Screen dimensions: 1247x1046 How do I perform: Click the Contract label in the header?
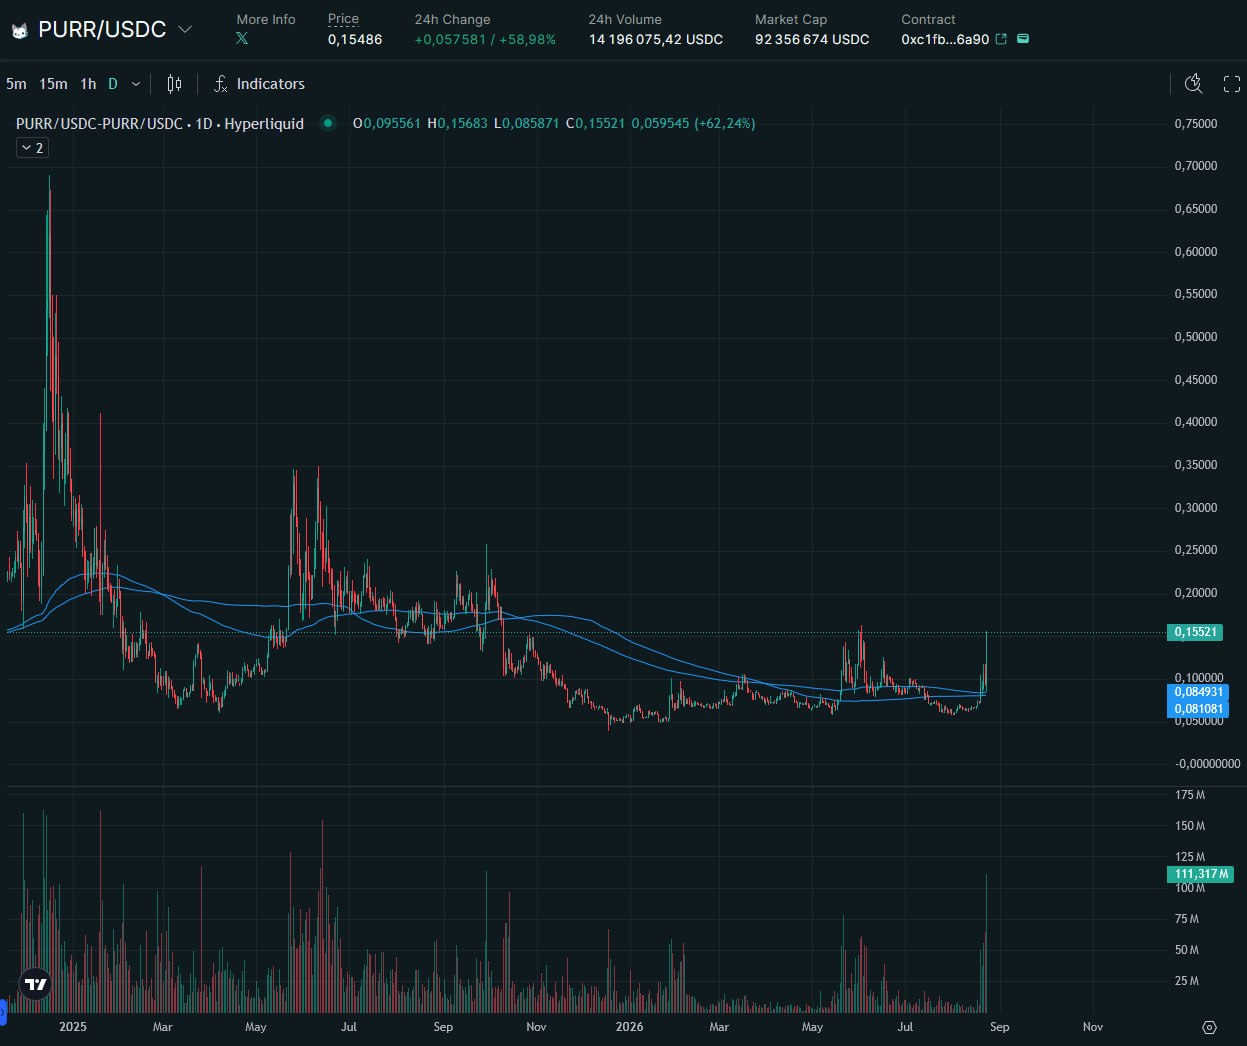[x=928, y=19]
